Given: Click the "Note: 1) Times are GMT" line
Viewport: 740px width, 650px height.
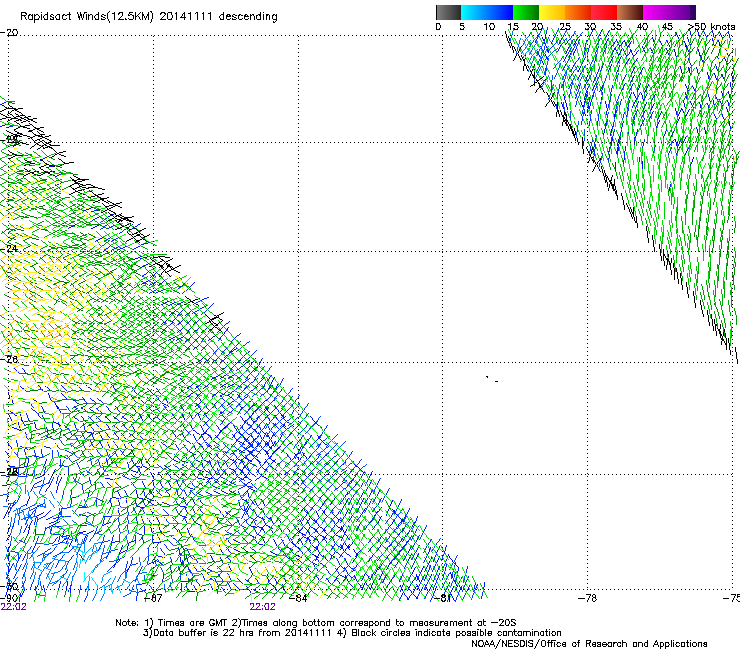Looking at the screenshot, I should click(x=316, y=623).
